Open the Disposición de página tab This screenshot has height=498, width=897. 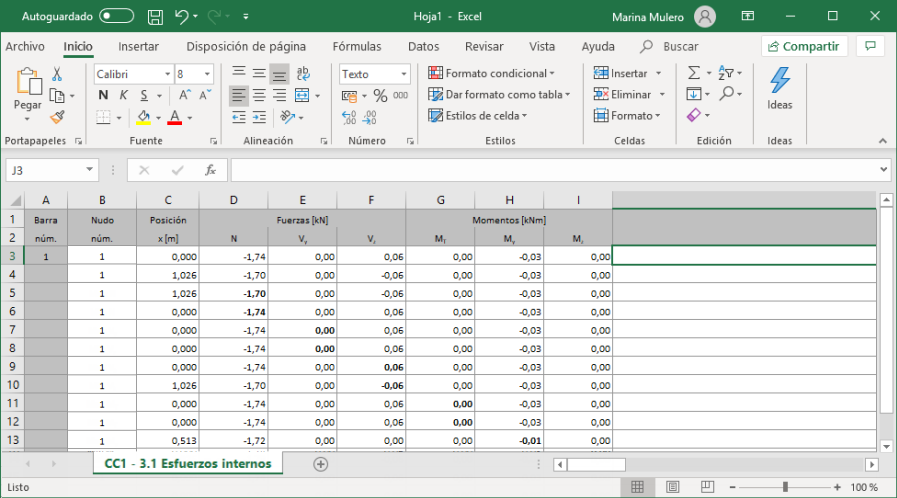[x=246, y=46]
